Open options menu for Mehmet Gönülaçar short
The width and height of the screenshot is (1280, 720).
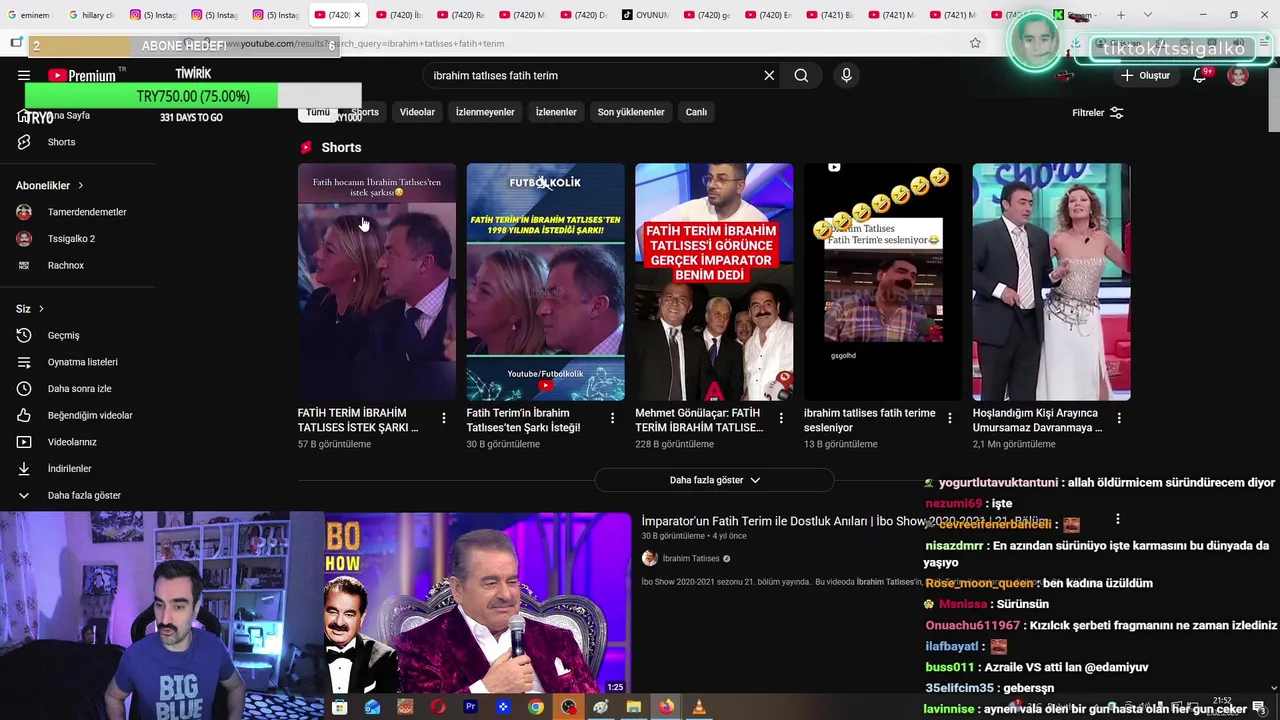[781, 418]
